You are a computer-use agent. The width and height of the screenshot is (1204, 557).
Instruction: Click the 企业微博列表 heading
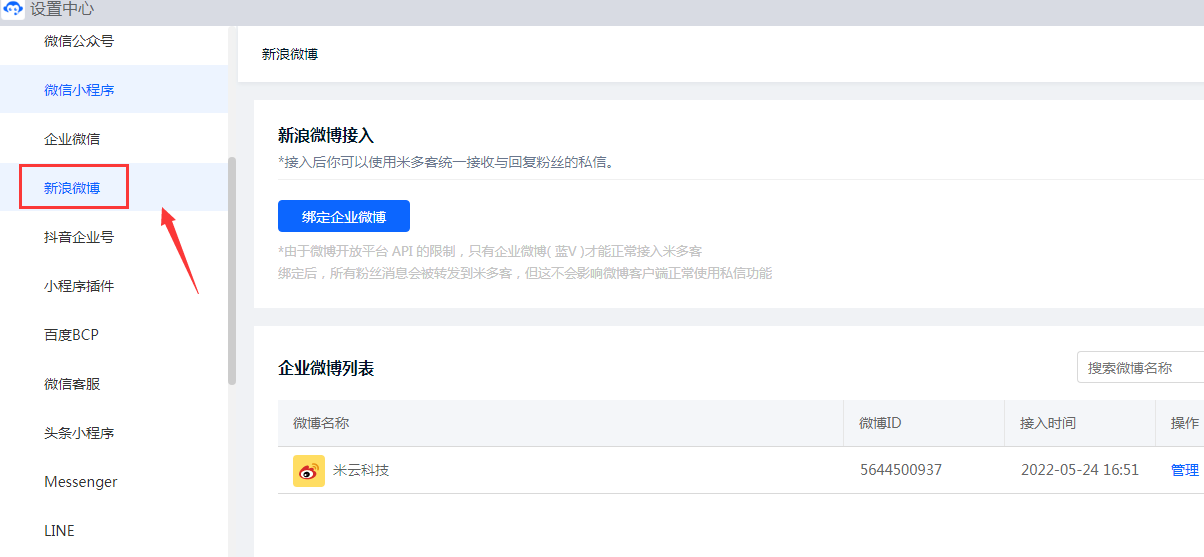pos(326,369)
